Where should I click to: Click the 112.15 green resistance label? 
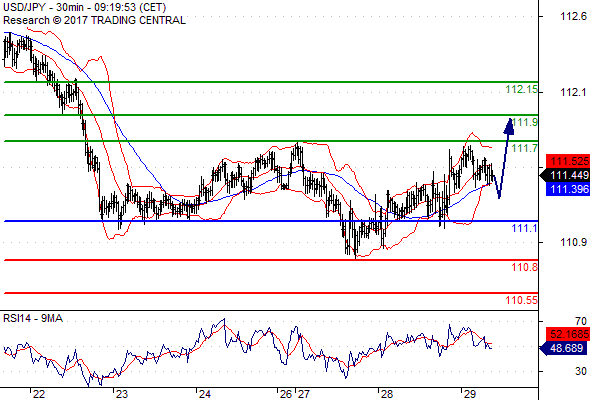point(522,89)
